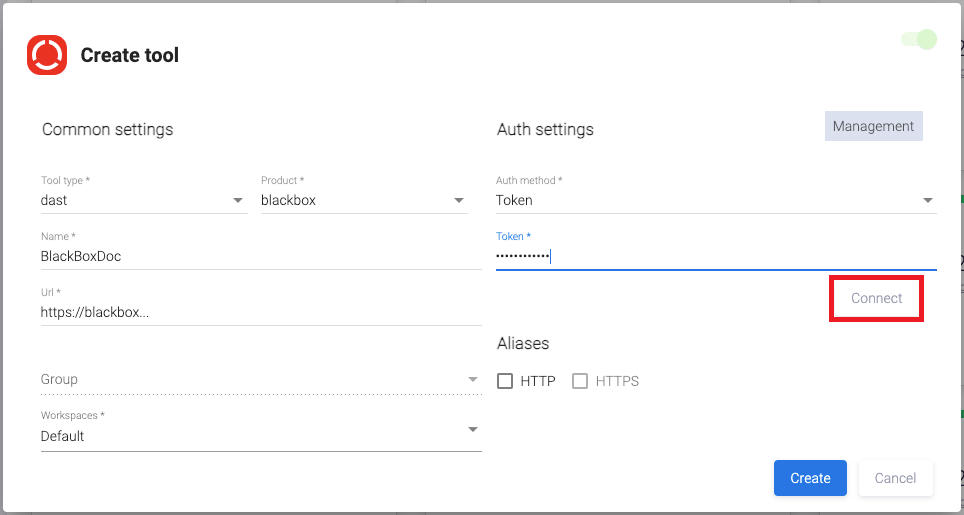Click the Management button
The width and height of the screenshot is (964, 515).
pyautogui.click(x=873, y=126)
